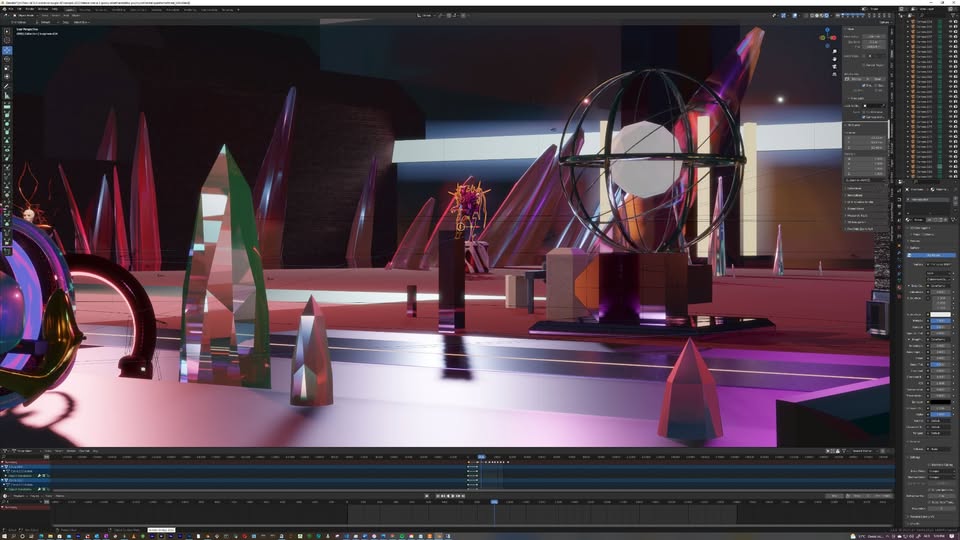This screenshot has width=960, height=540.
Task: Choose the Transform tool in left toolbar
Action: (x=7, y=77)
